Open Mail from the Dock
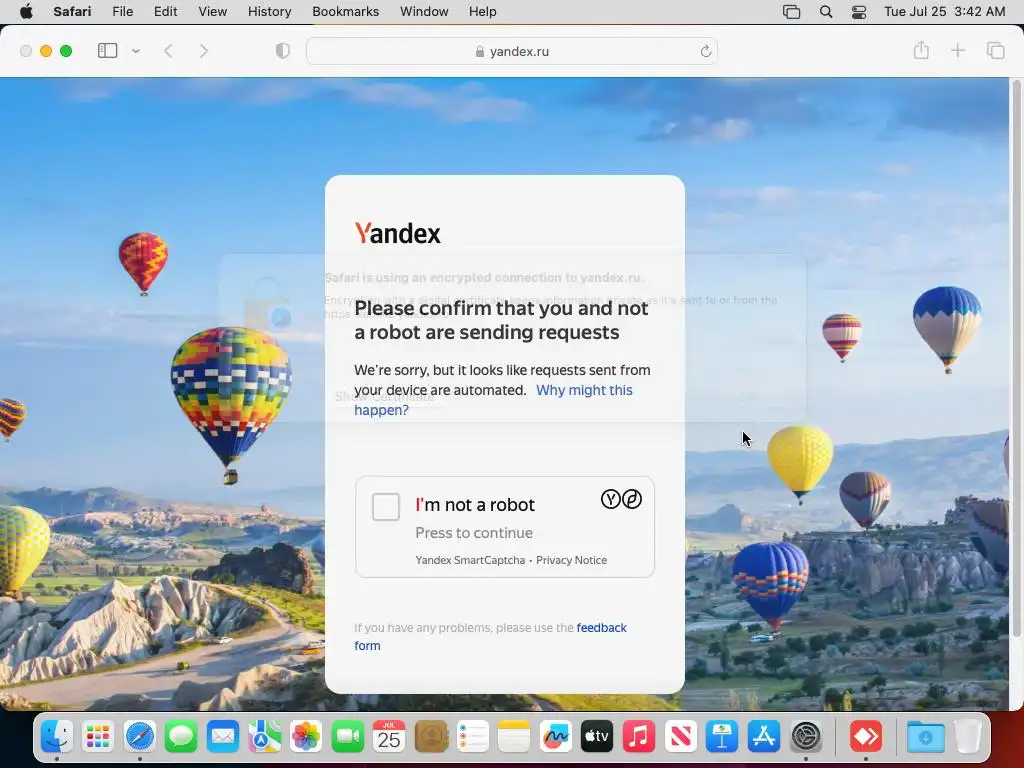The image size is (1024, 768). tap(223, 737)
